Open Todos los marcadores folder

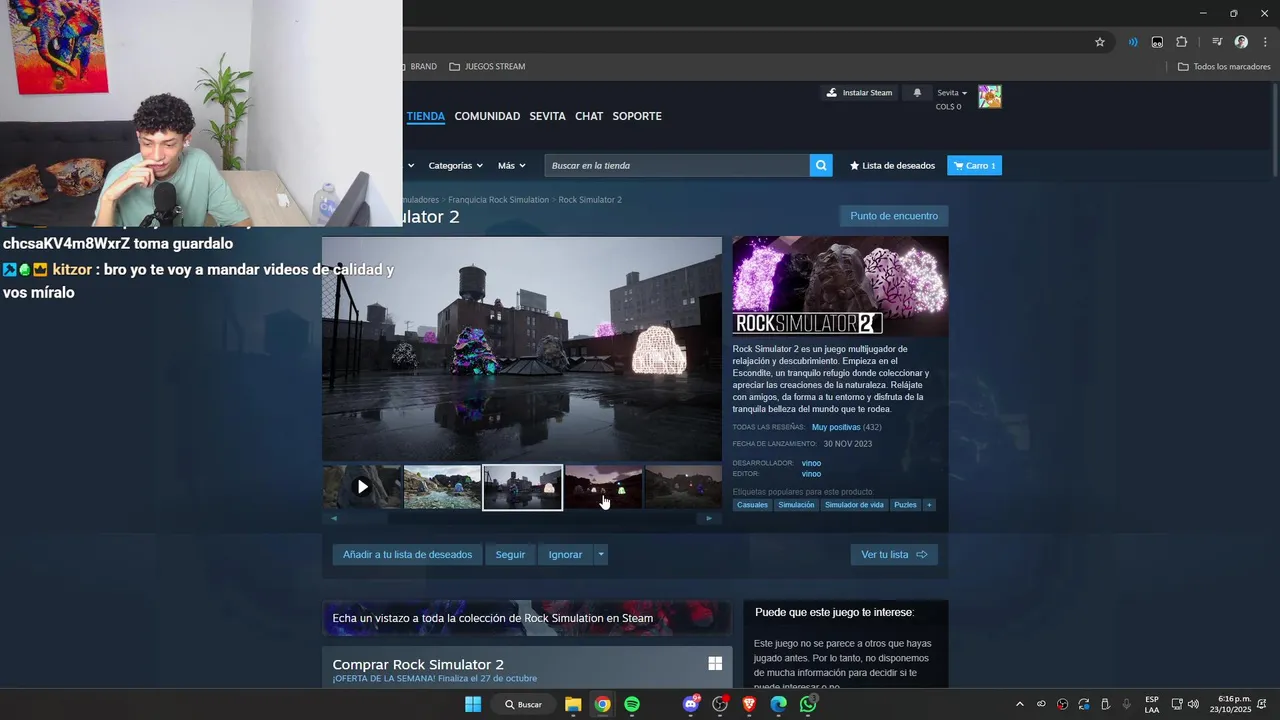pos(1224,66)
